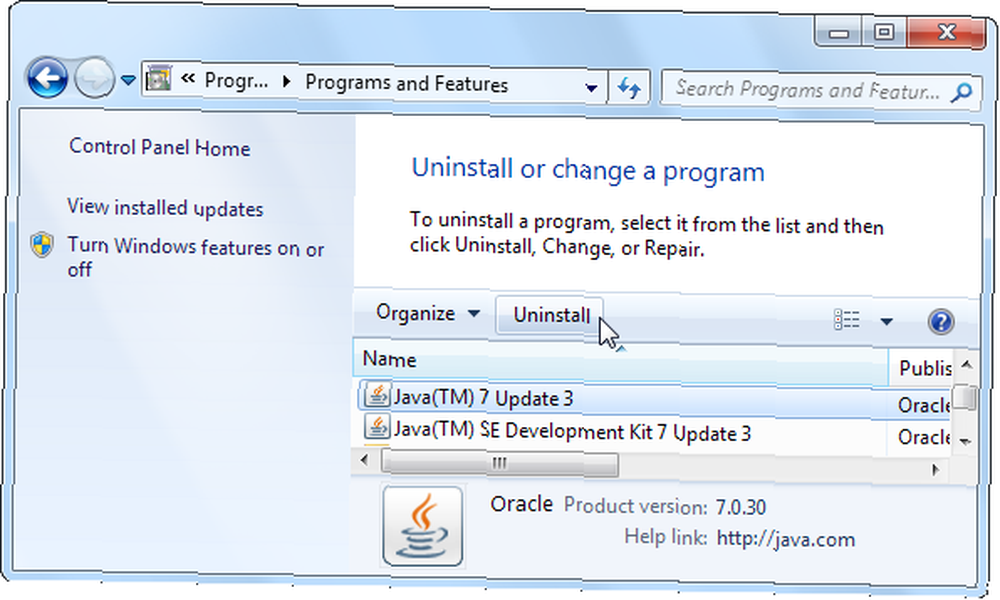
Task: Click the Uninstall toolbar button
Action: (550, 315)
